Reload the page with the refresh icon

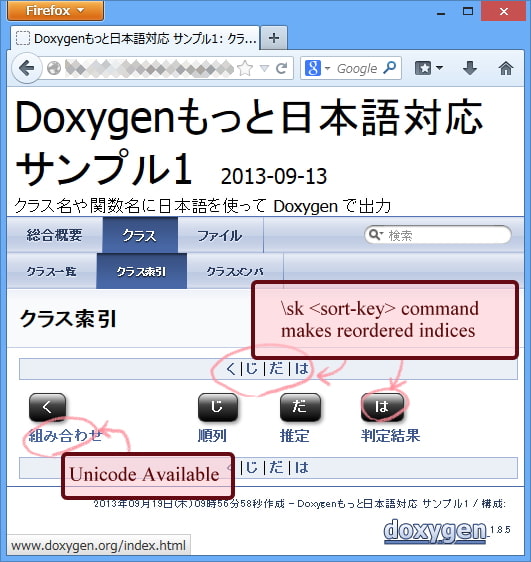coord(282,68)
